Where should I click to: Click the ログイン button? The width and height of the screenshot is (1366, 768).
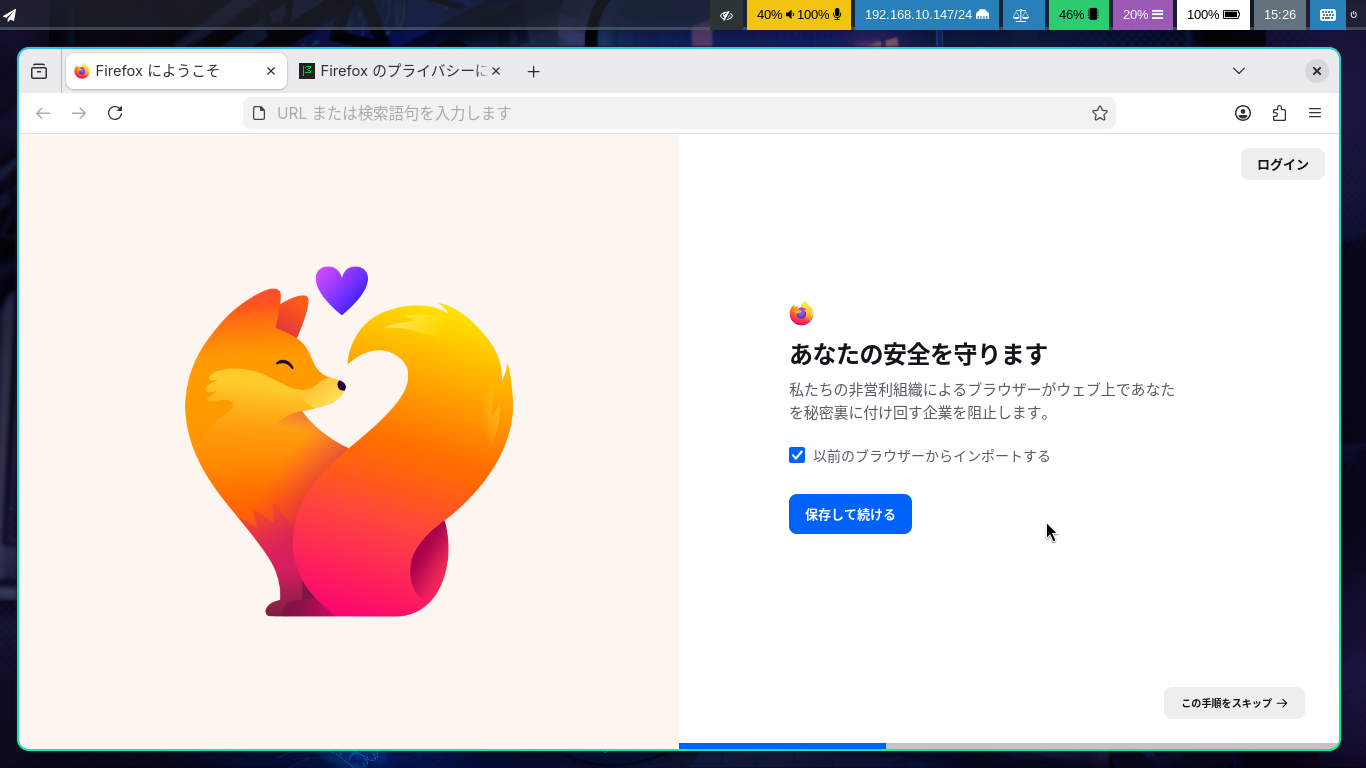click(x=1283, y=164)
